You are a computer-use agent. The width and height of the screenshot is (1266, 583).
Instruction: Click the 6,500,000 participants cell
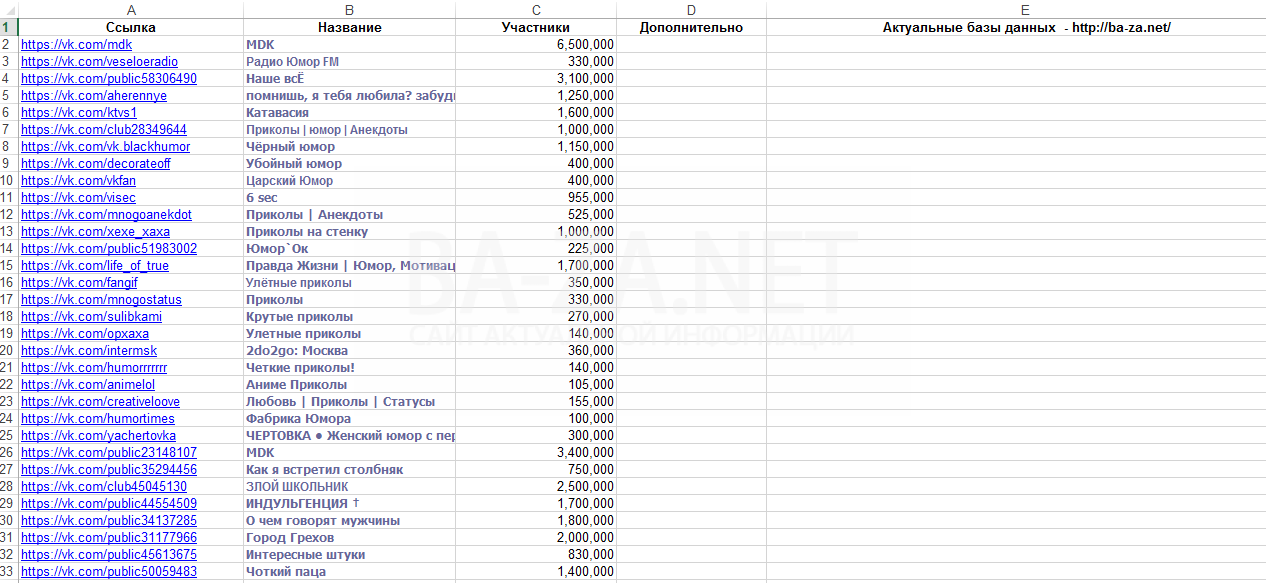536,44
